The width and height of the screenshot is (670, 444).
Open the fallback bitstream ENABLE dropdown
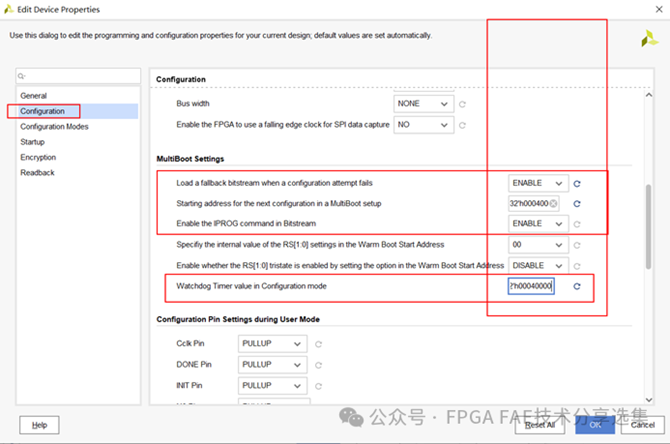click(x=538, y=183)
